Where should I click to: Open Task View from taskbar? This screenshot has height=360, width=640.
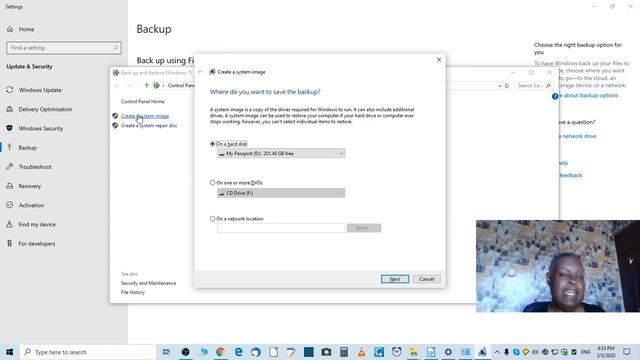[x=166, y=352]
